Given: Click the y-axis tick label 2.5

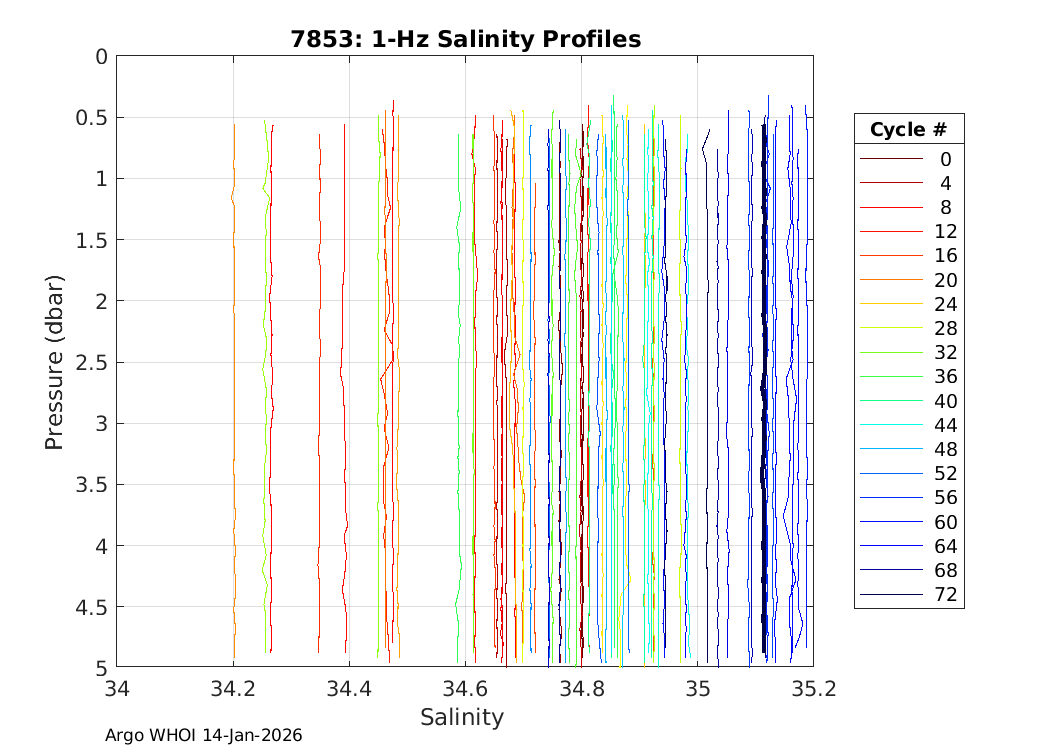Looking at the screenshot, I should pyautogui.click(x=92, y=362).
